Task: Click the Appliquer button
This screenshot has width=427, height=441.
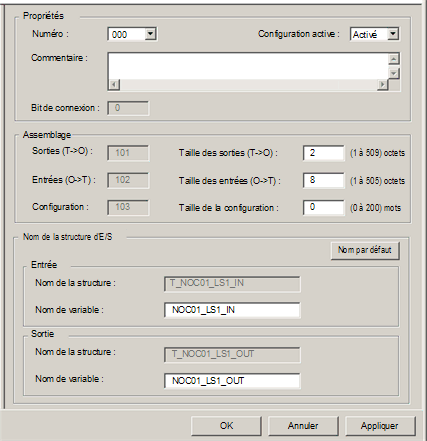Action: (x=380, y=426)
